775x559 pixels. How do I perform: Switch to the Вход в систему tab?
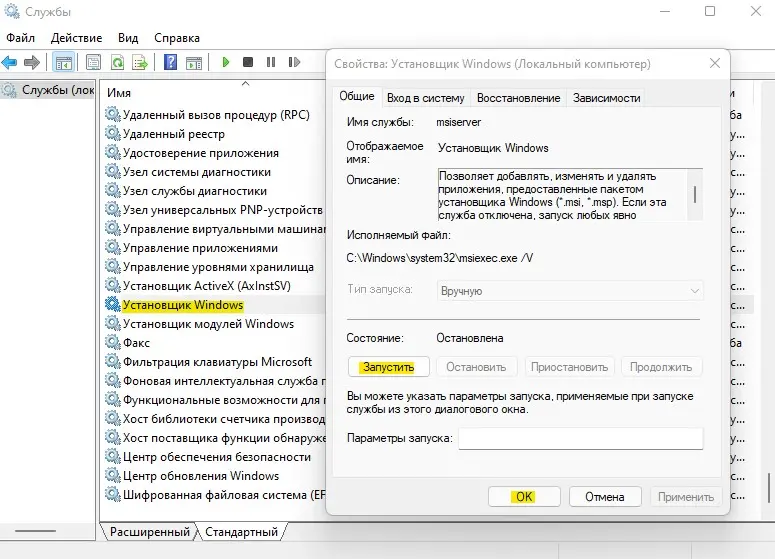[425, 98]
